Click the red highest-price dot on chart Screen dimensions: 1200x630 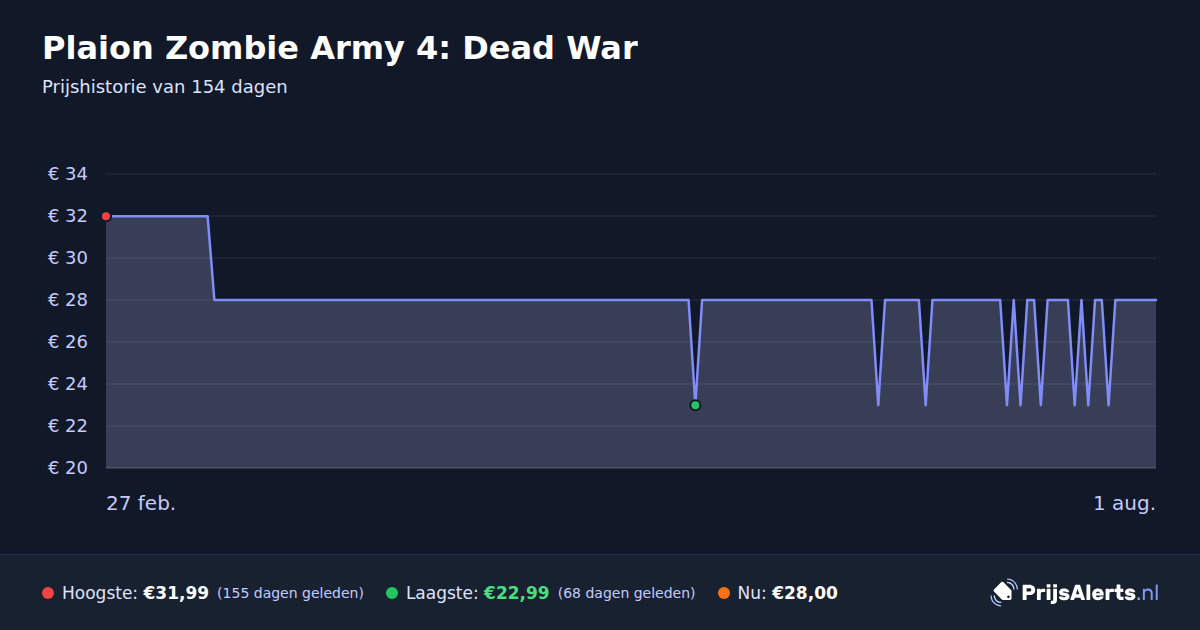pos(106,216)
